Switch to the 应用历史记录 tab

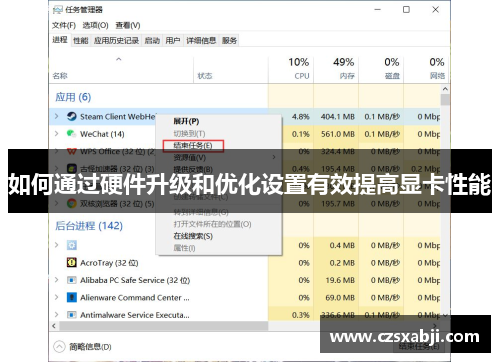(116, 41)
